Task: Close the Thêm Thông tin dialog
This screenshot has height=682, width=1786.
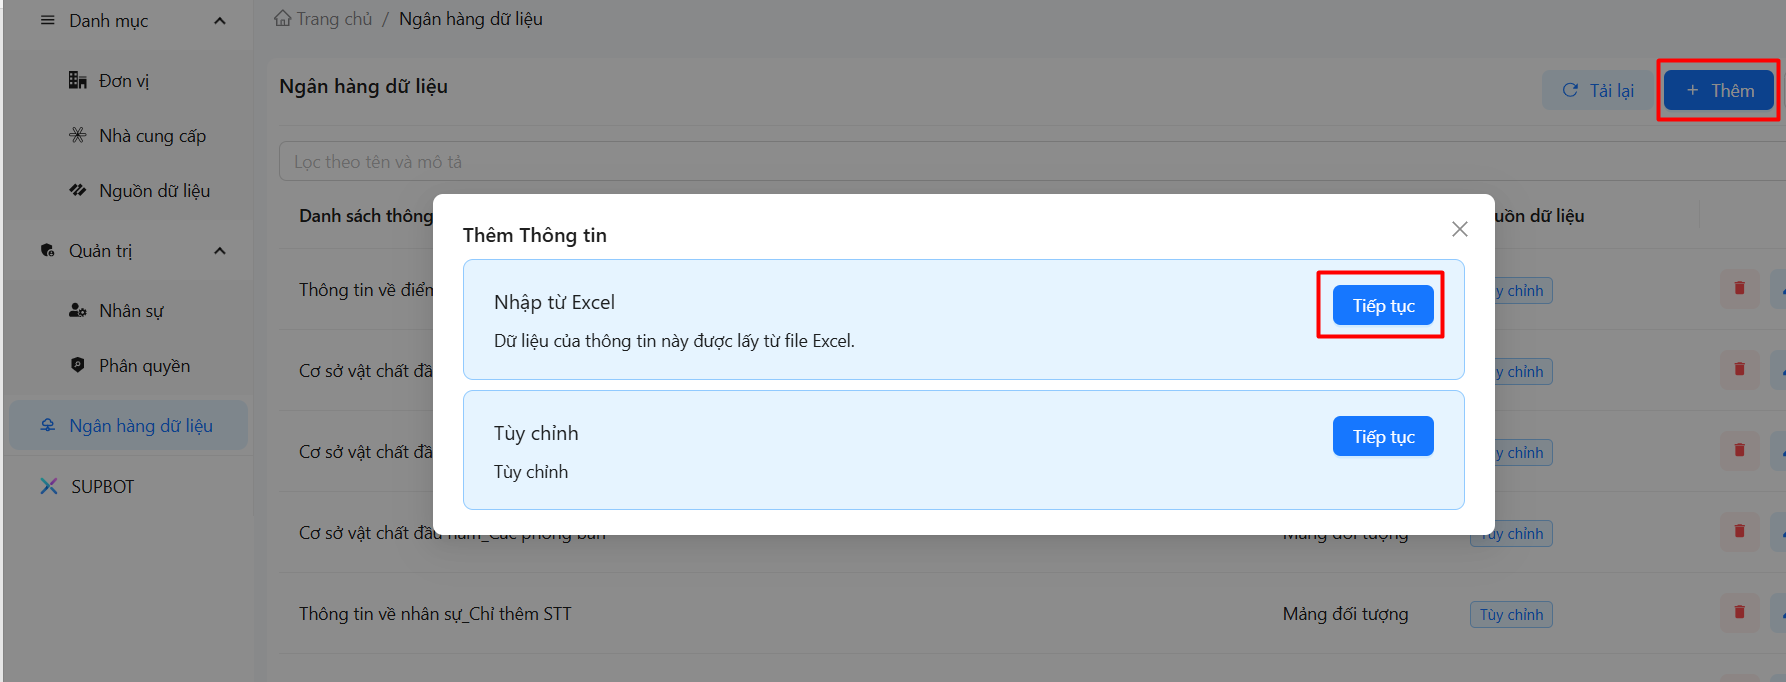Action: (x=1459, y=229)
